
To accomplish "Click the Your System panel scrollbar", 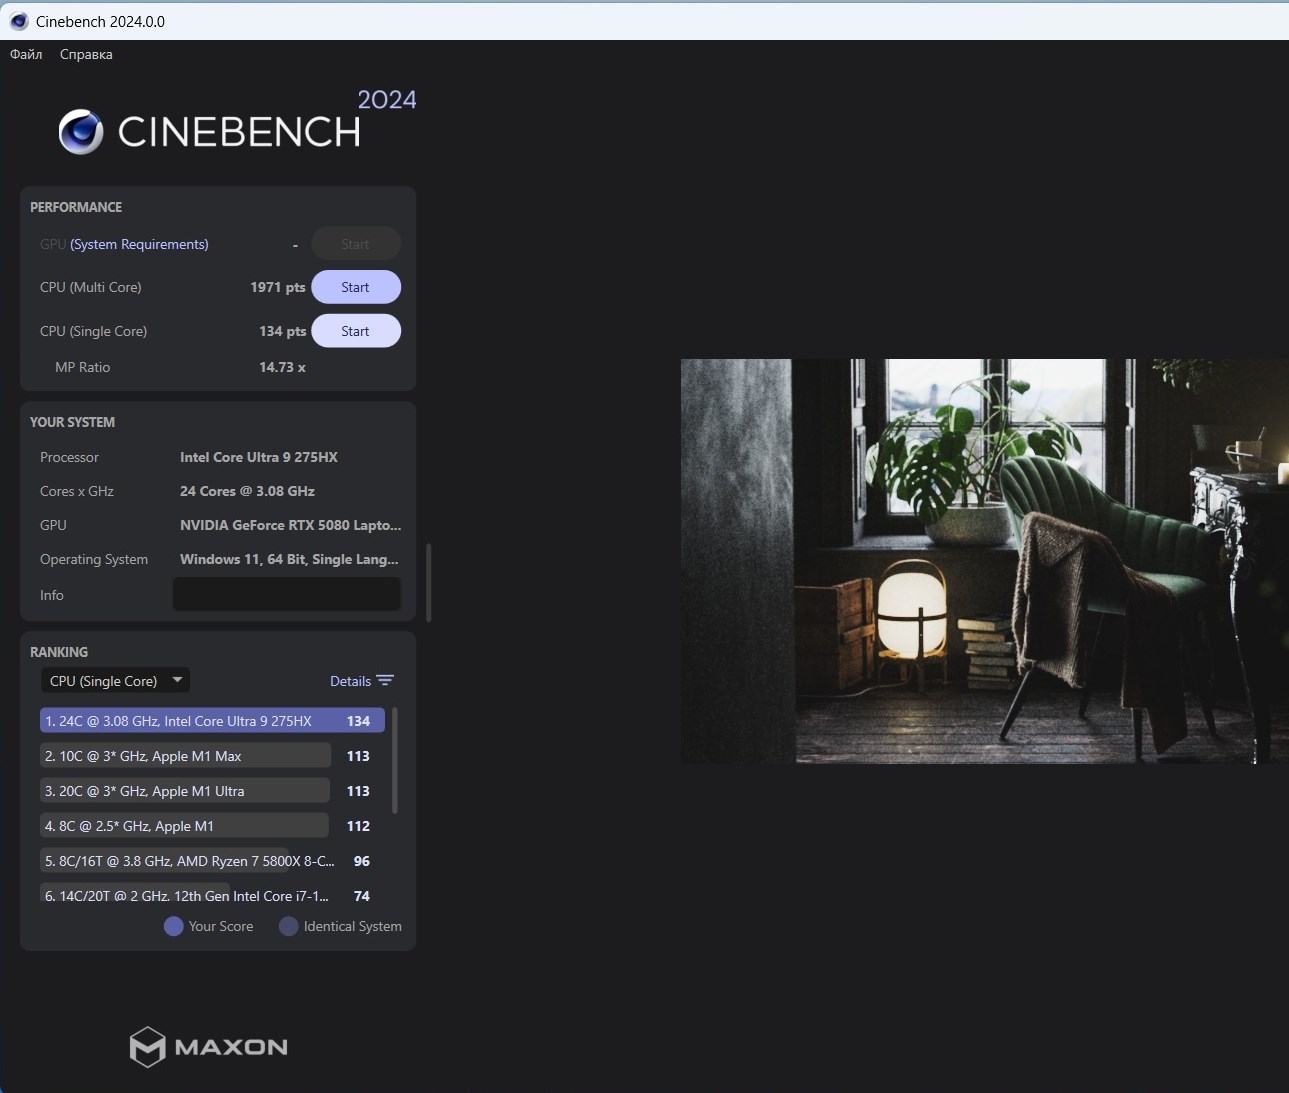I will tap(428, 582).
